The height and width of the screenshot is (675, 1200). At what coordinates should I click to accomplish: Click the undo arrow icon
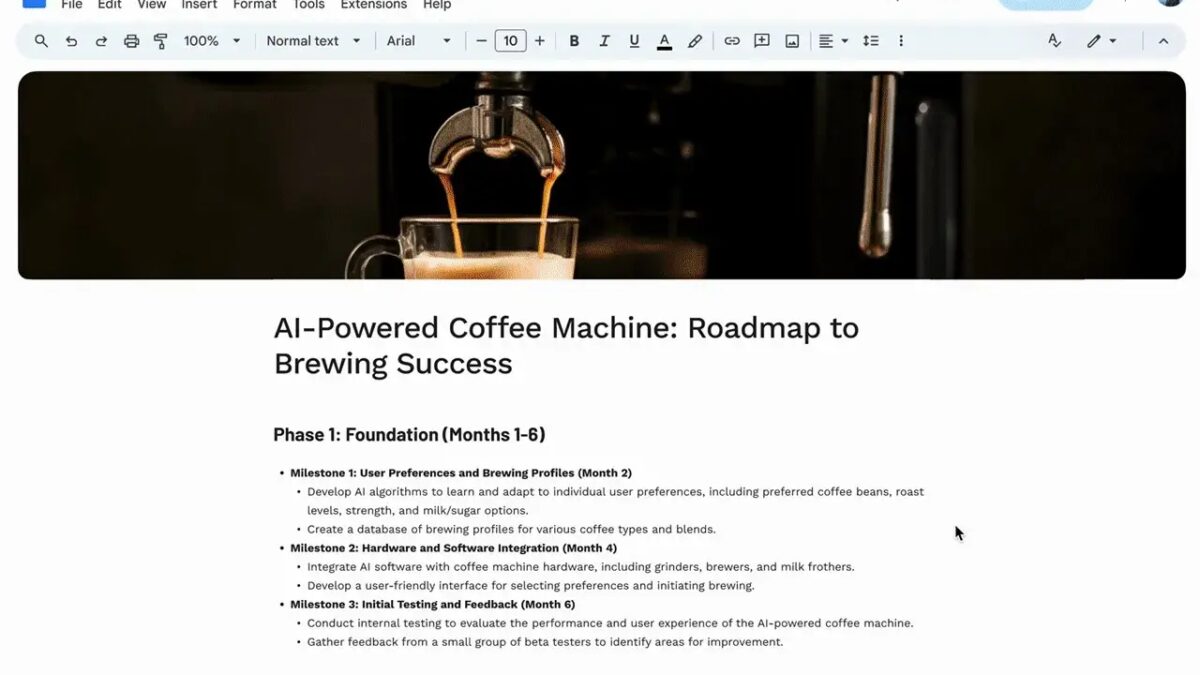tap(71, 41)
